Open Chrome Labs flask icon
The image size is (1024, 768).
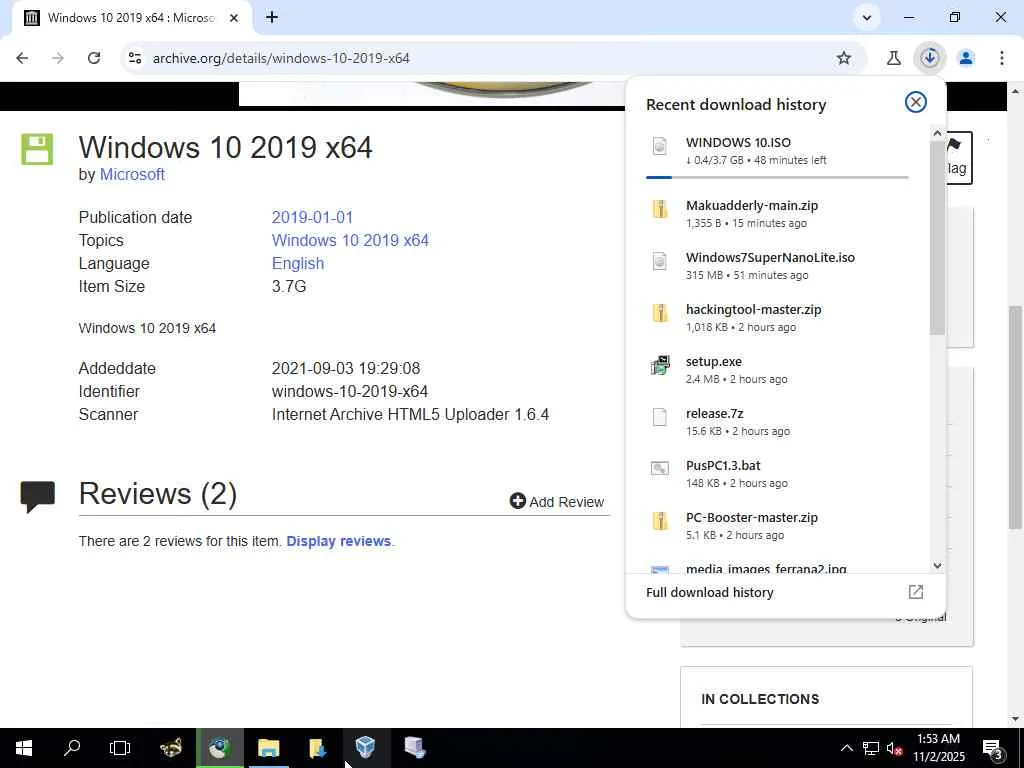pyautogui.click(x=893, y=58)
